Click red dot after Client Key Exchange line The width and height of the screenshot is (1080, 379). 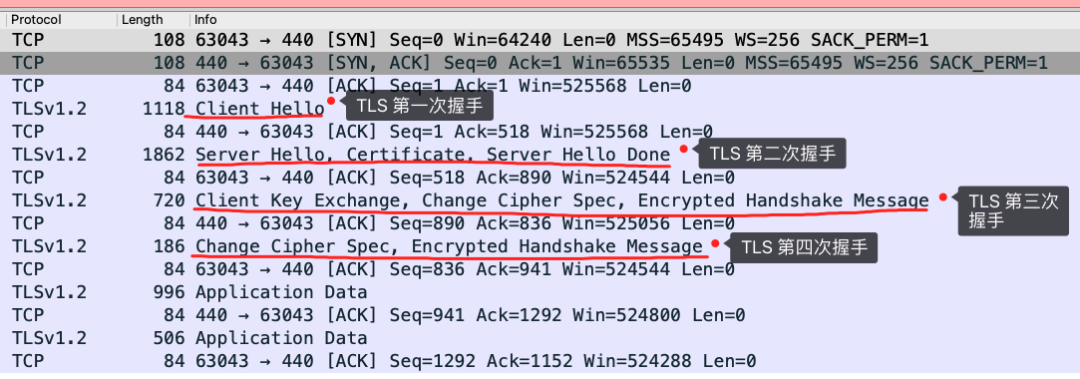pyautogui.click(x=942, y=196)
